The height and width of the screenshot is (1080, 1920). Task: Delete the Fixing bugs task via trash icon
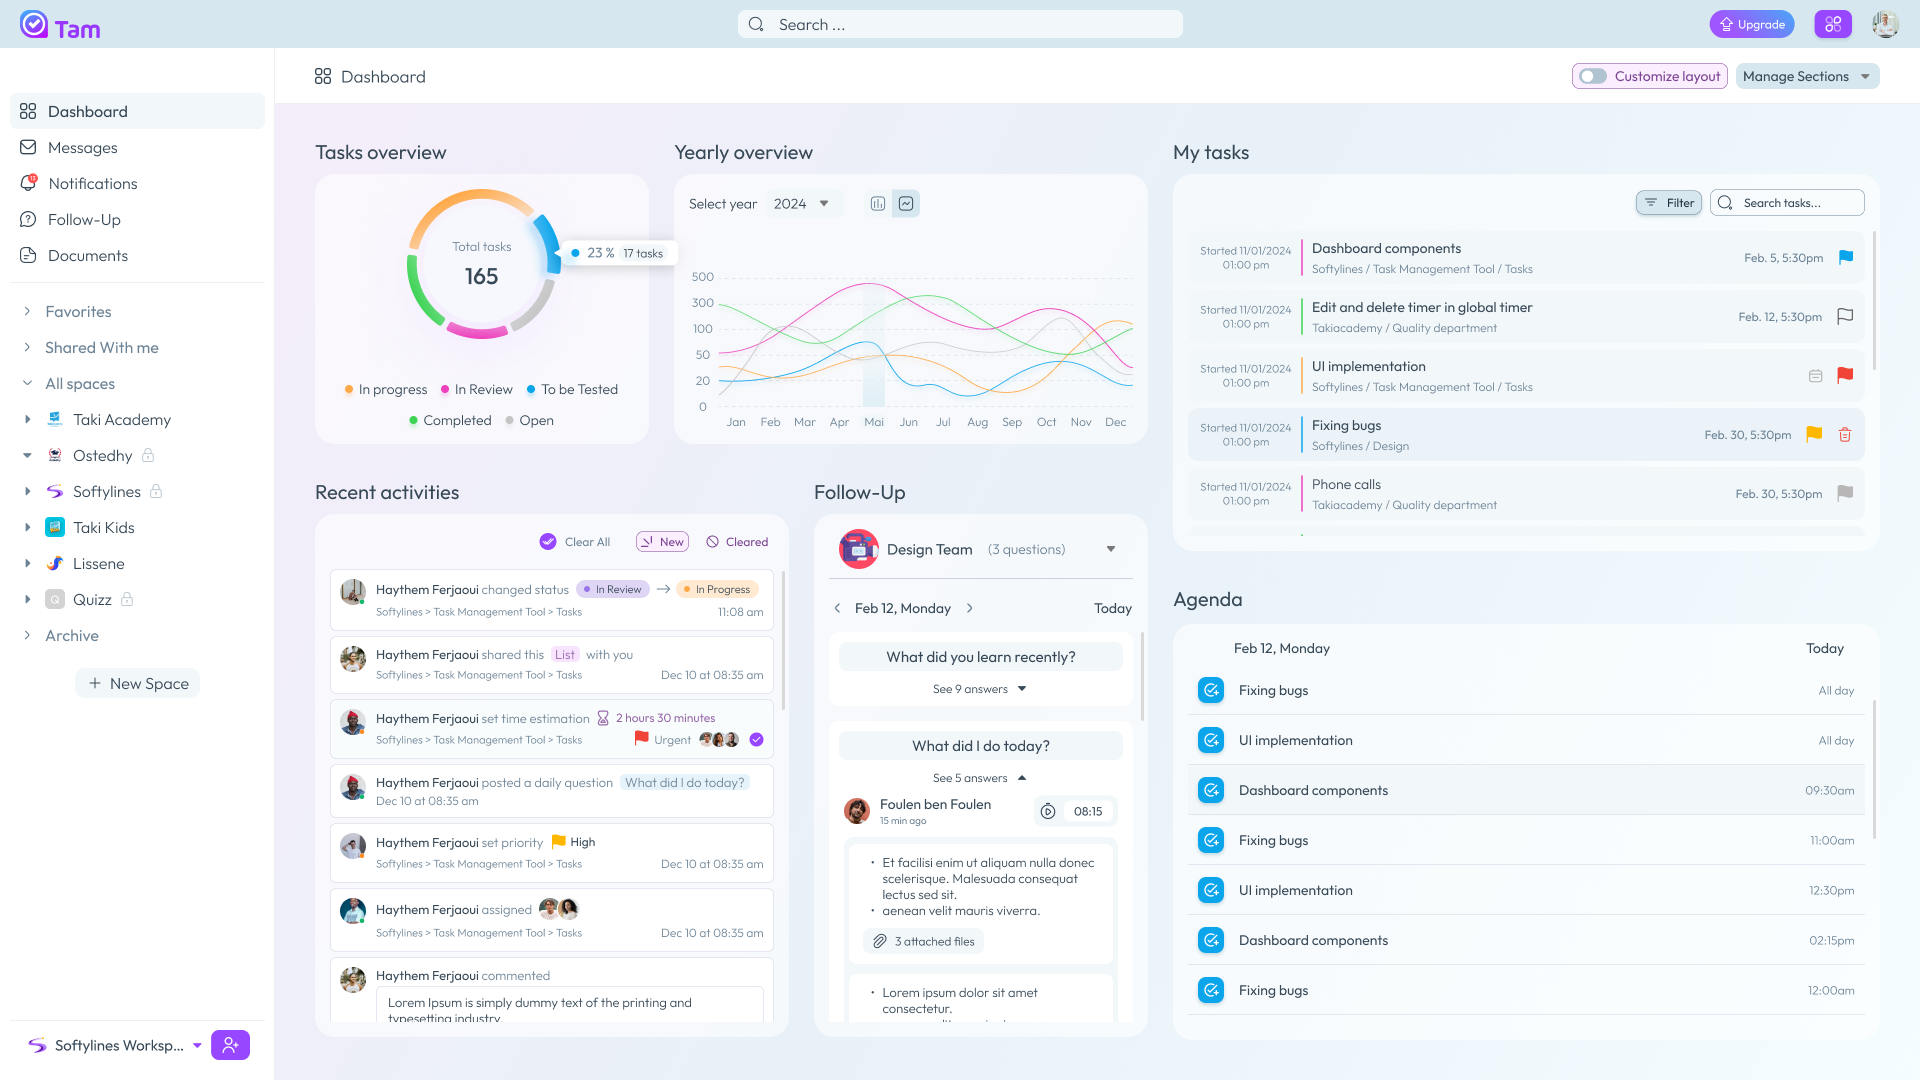click(x=1845, y=435)
